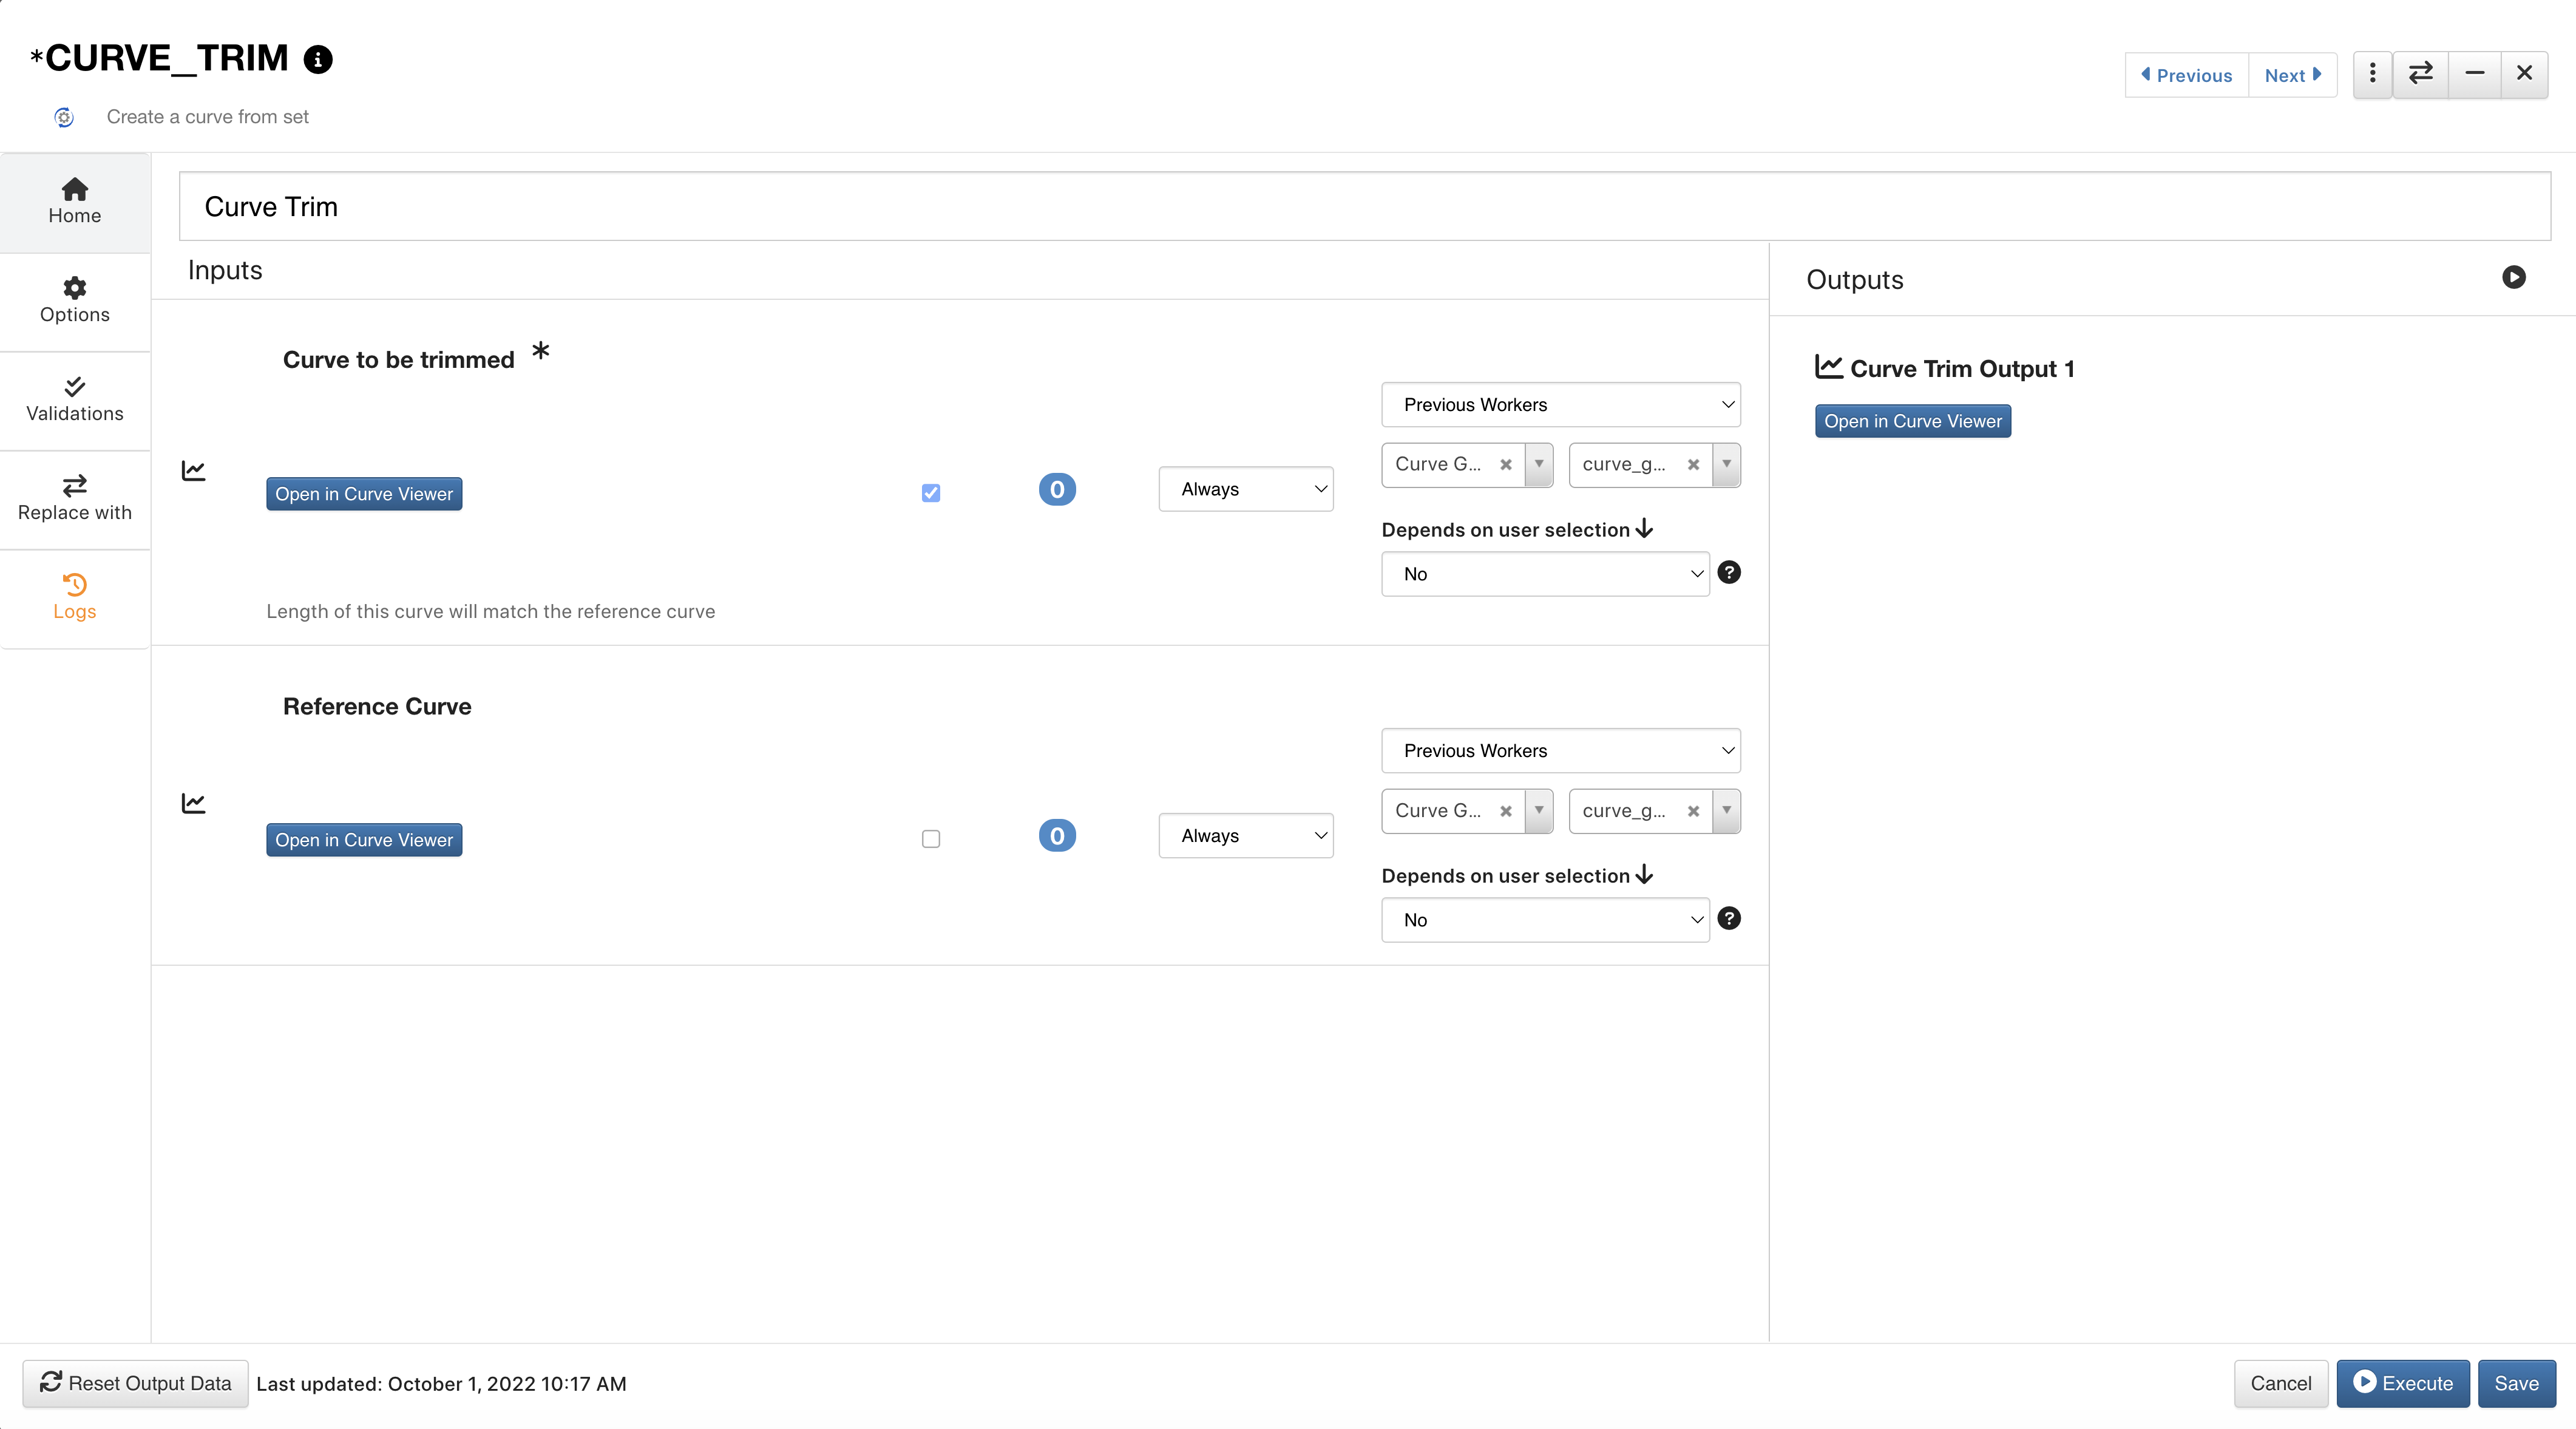Click the Last updated timestamp text

click(x=441, y=1384)
